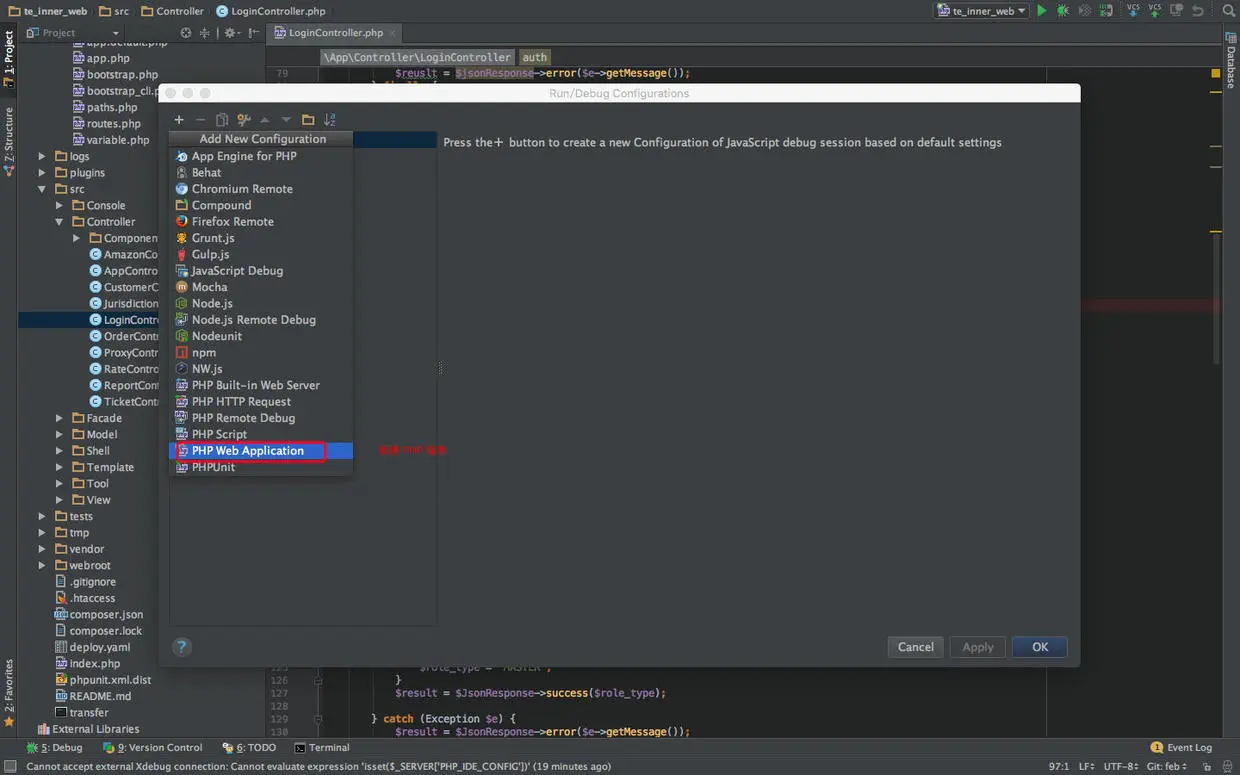Expand the plugins folder in project tree
This screenshot has width=1240, height=775.
pos(42,173)
